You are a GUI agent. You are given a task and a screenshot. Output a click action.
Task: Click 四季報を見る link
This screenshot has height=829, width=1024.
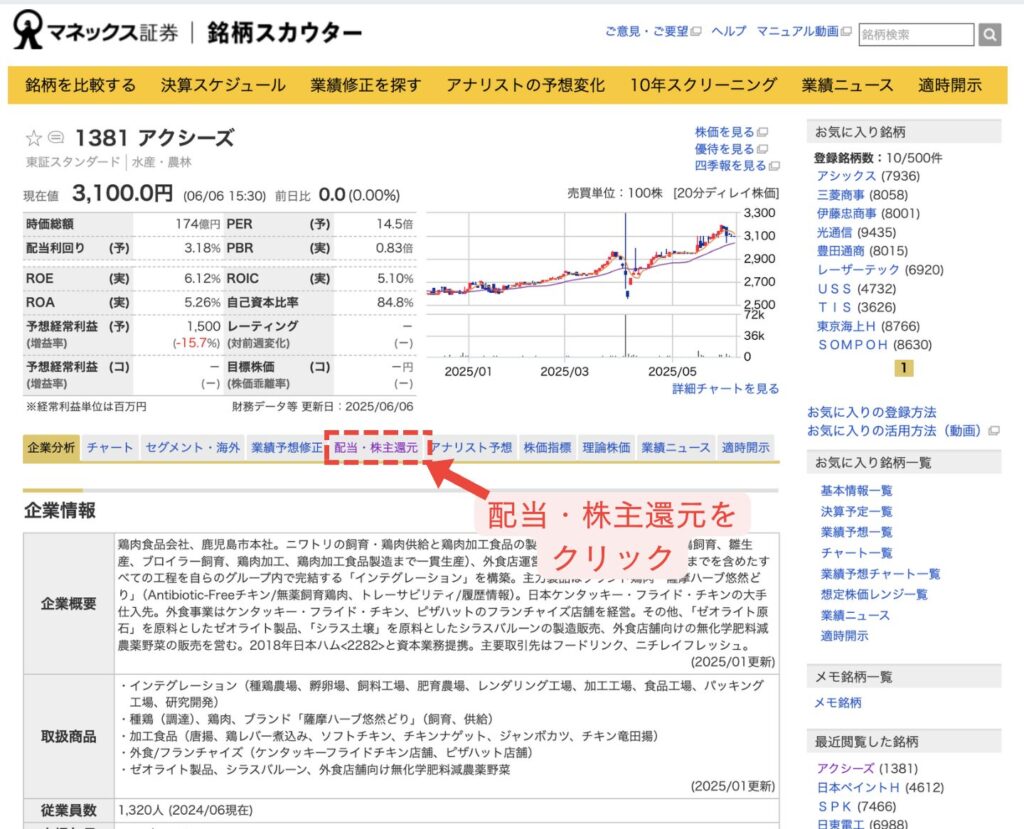pyautogui.click(x=730, y=166)
